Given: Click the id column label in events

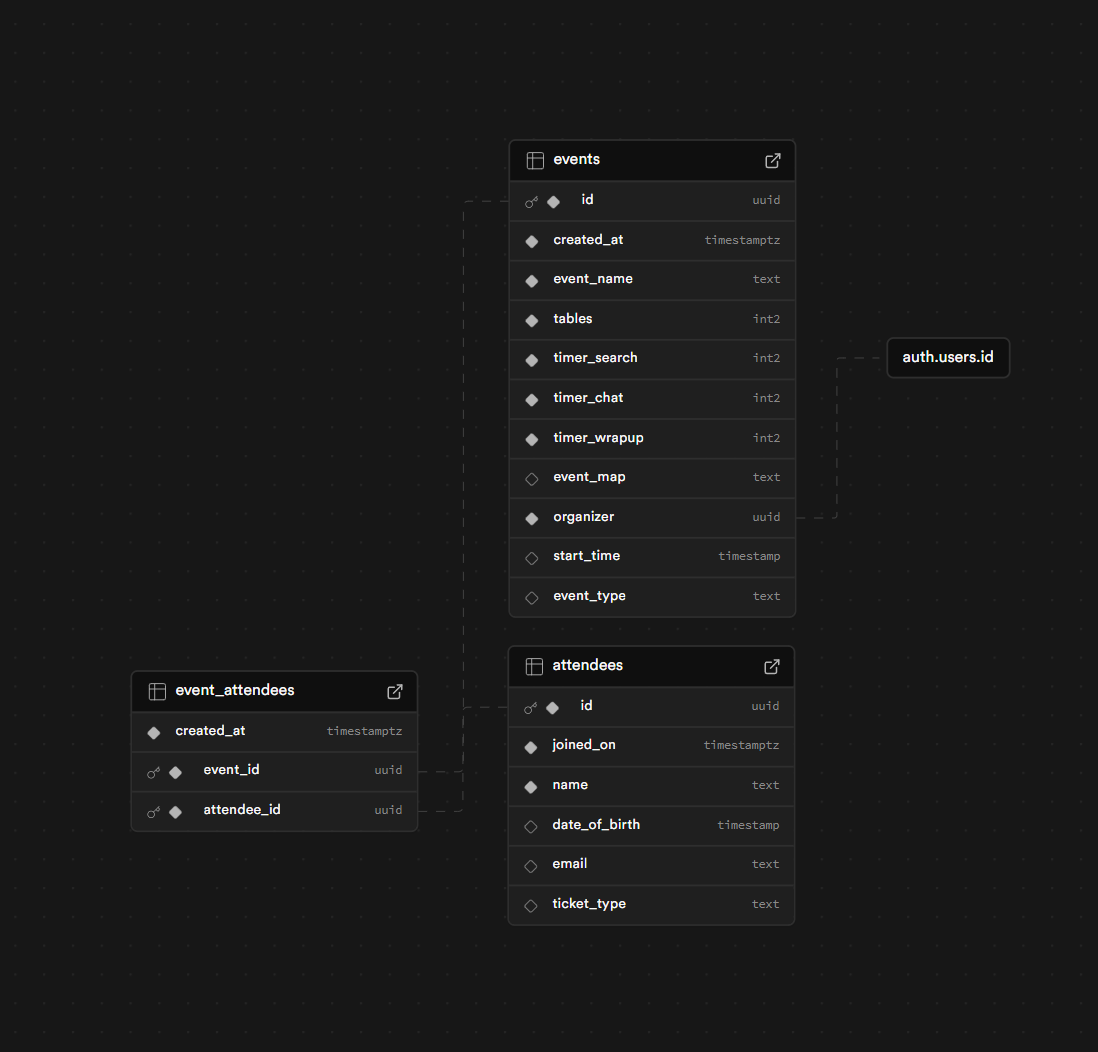Looking at the screenshot, I should click(x=587, y=200).
